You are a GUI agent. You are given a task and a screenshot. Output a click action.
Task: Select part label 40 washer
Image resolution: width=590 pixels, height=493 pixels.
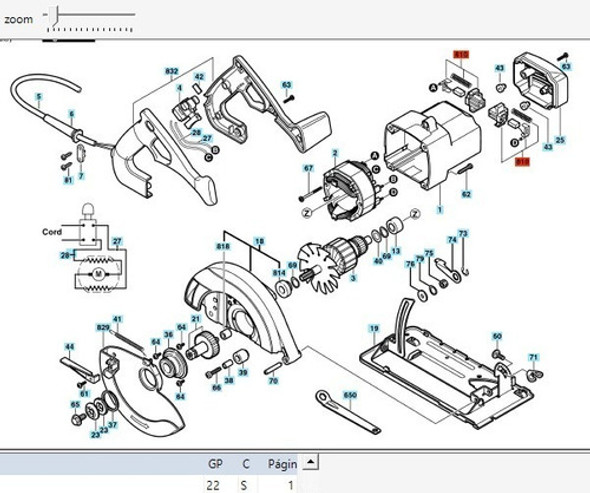click(378, 260)
